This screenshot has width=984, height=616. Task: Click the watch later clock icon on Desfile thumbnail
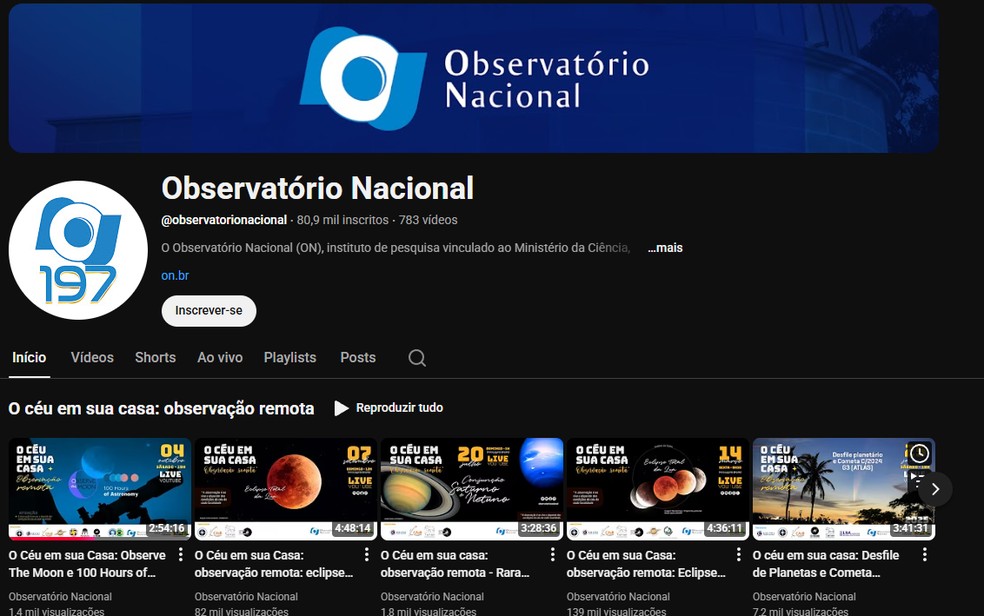[919, 454]
